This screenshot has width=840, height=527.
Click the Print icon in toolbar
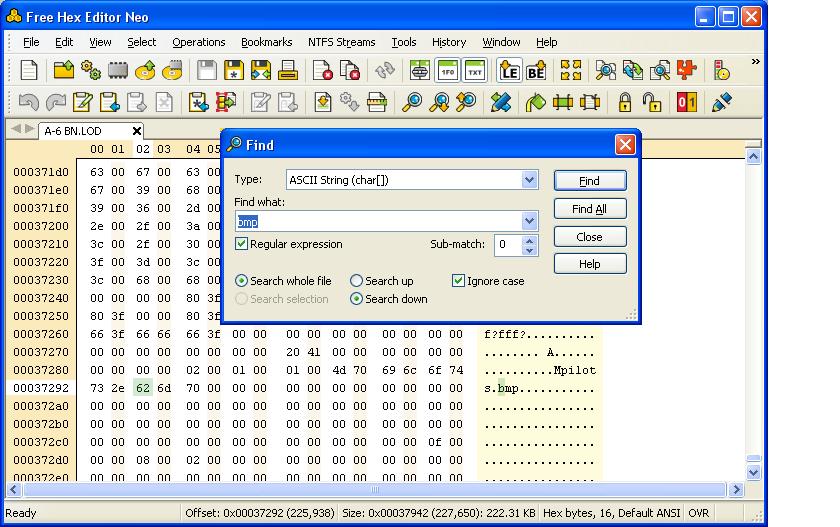[288, 70]
